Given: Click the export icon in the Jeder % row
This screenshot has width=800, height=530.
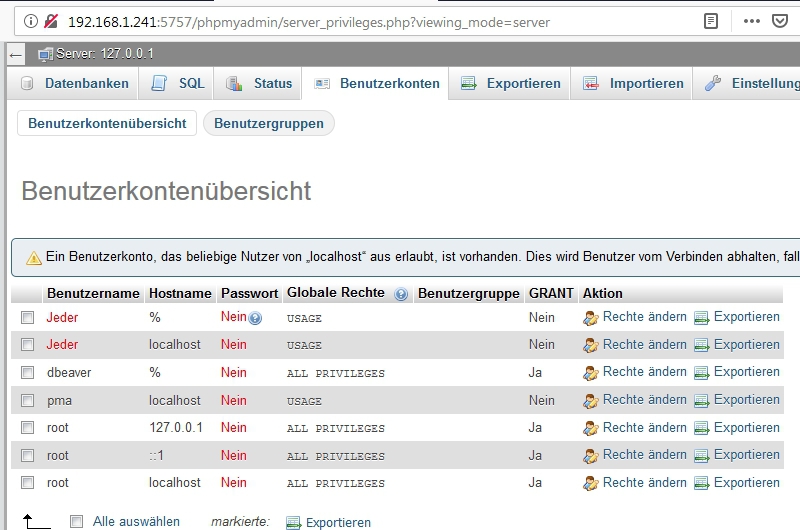Looking at the screenshot, I should click(702, 318).
